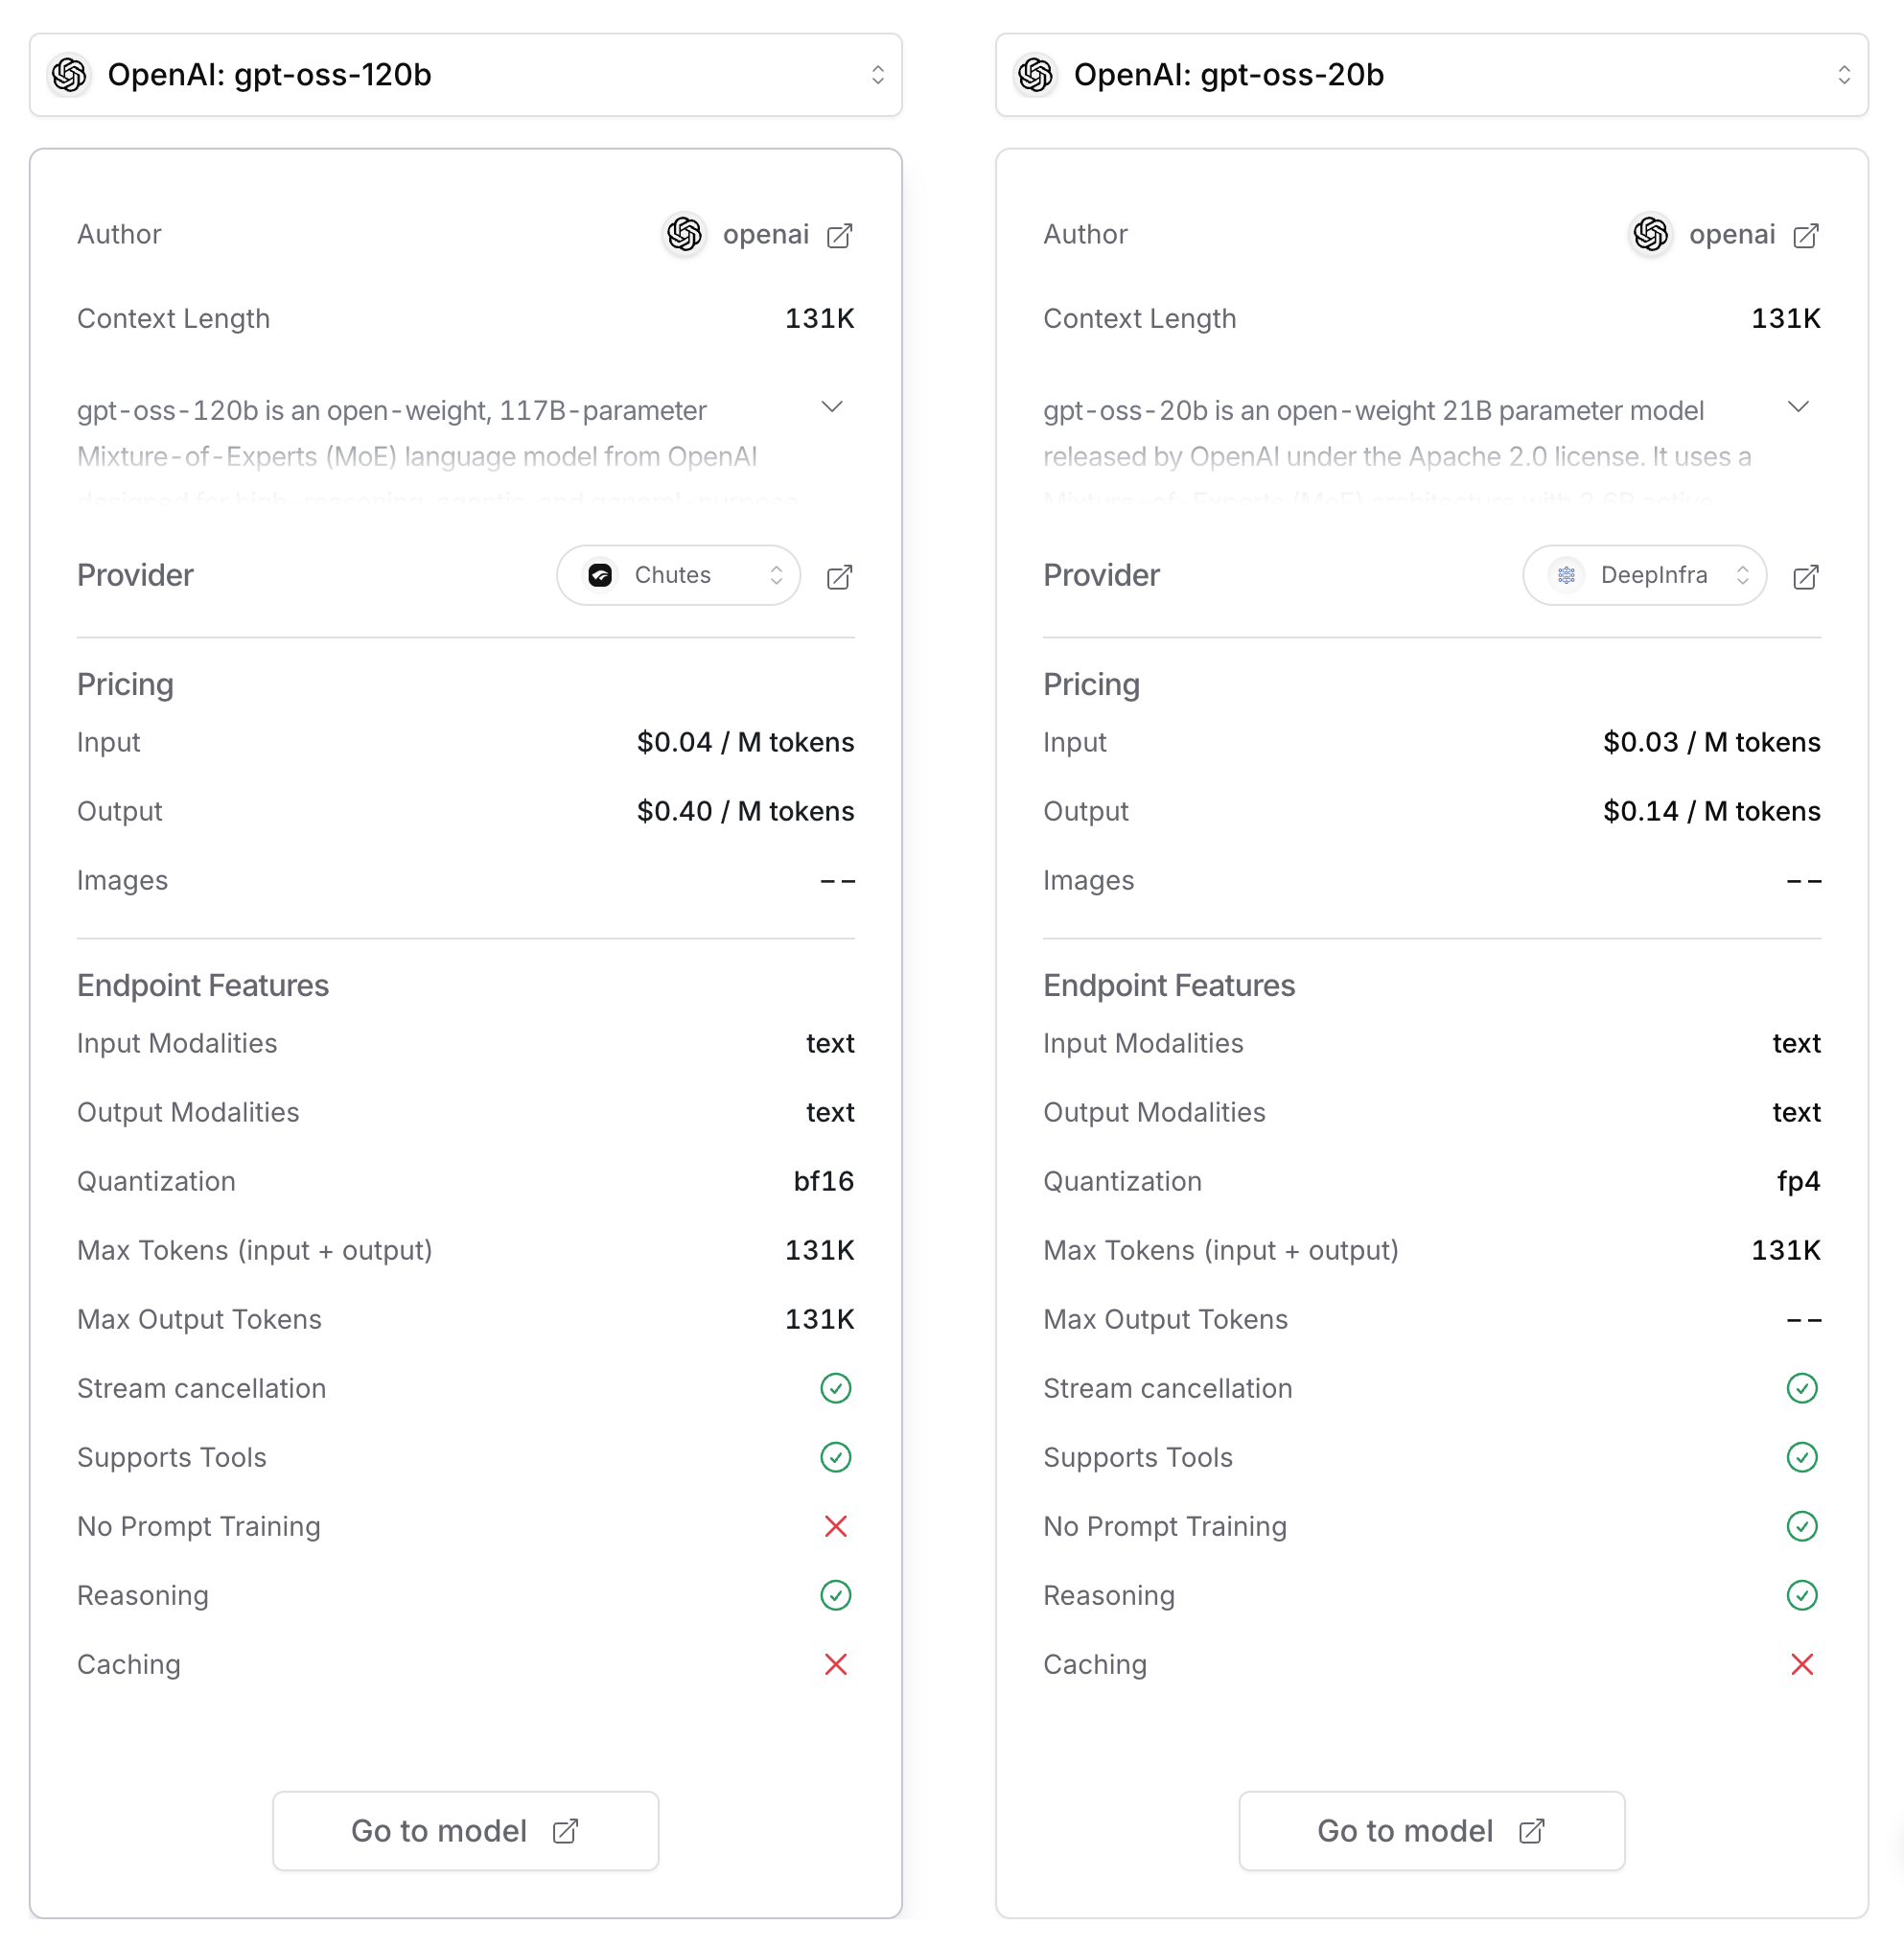
Task: Open openai author link icon for gpt-oss-20b
Action: [1805, 236]
